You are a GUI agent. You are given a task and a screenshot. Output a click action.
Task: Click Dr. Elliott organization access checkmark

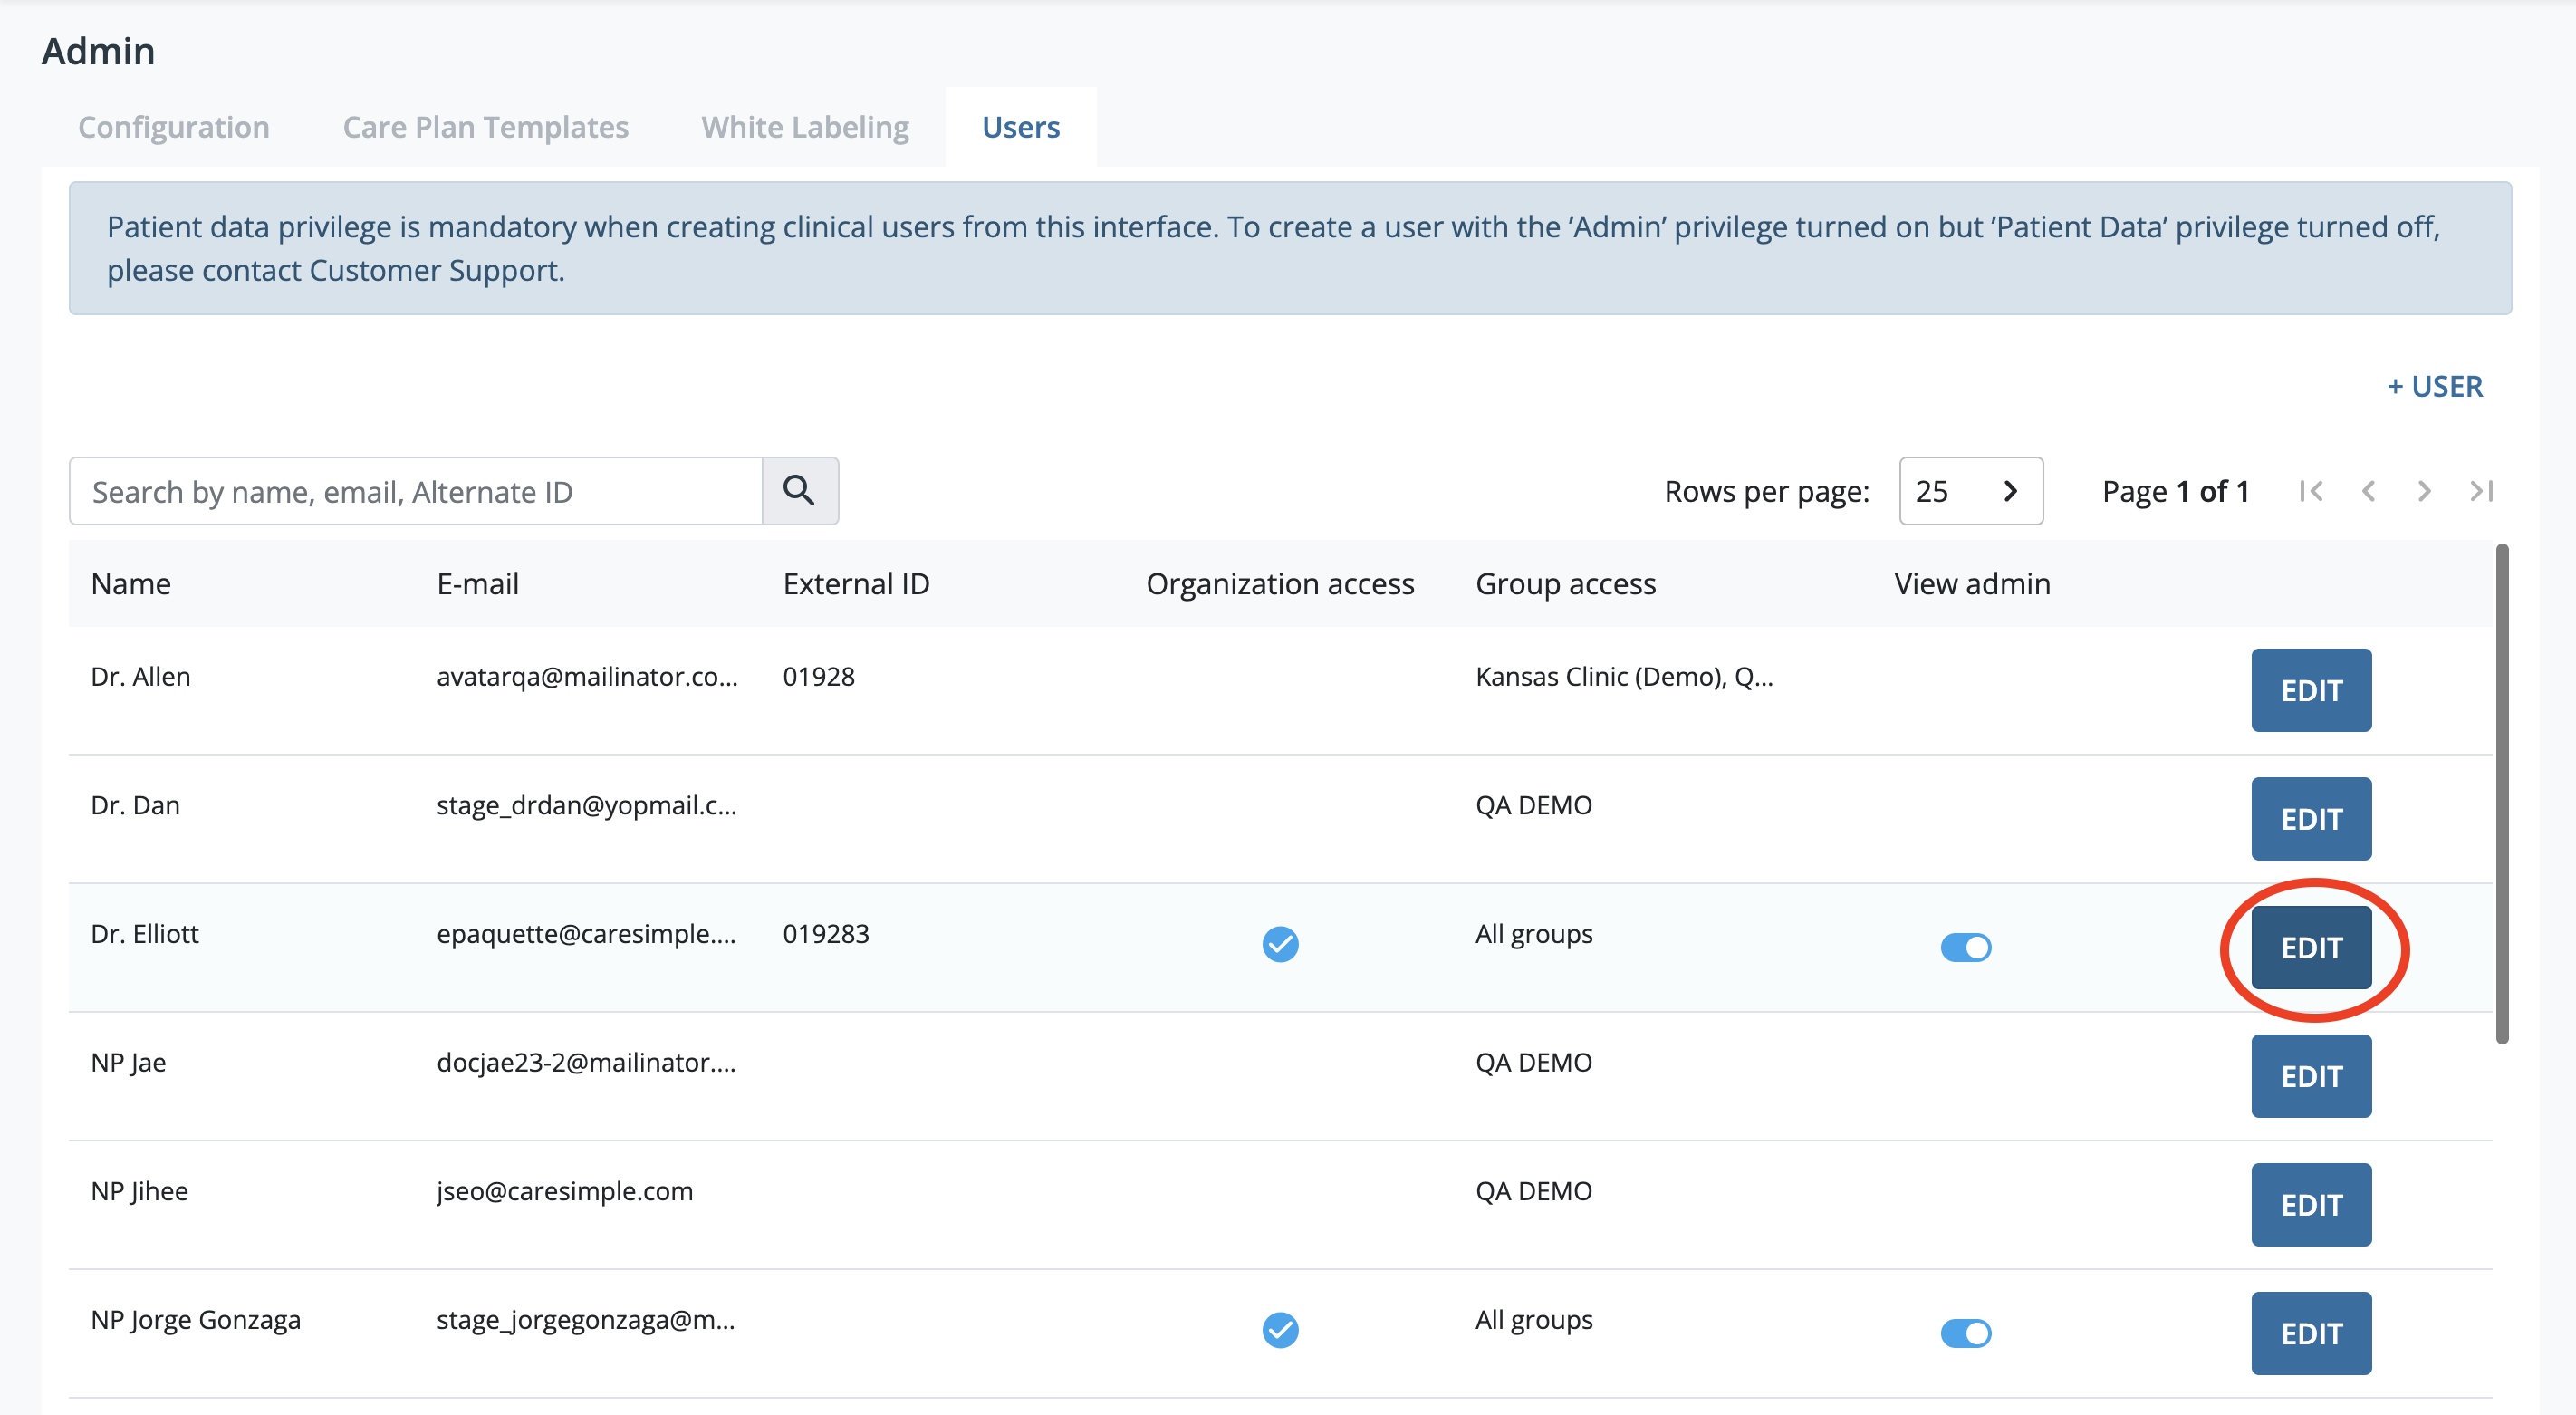pos(1279,943)
